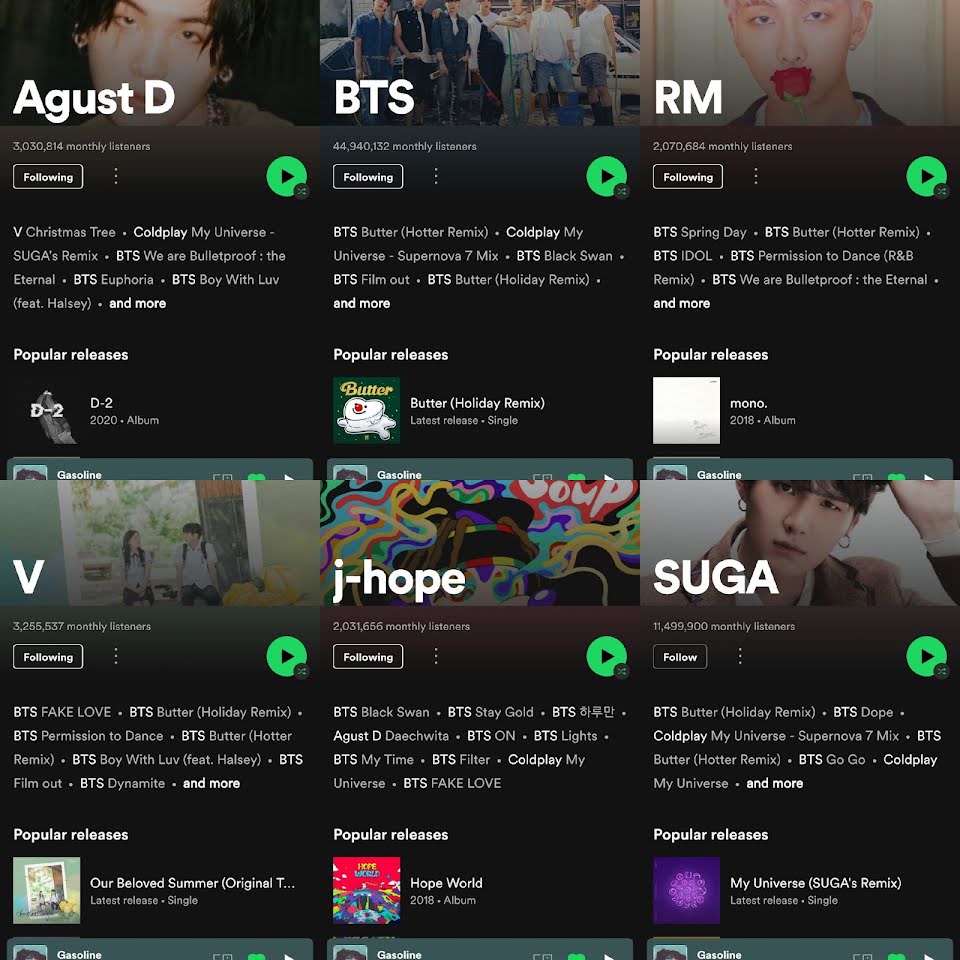Play RM's music with green play button

pos(926,176)
